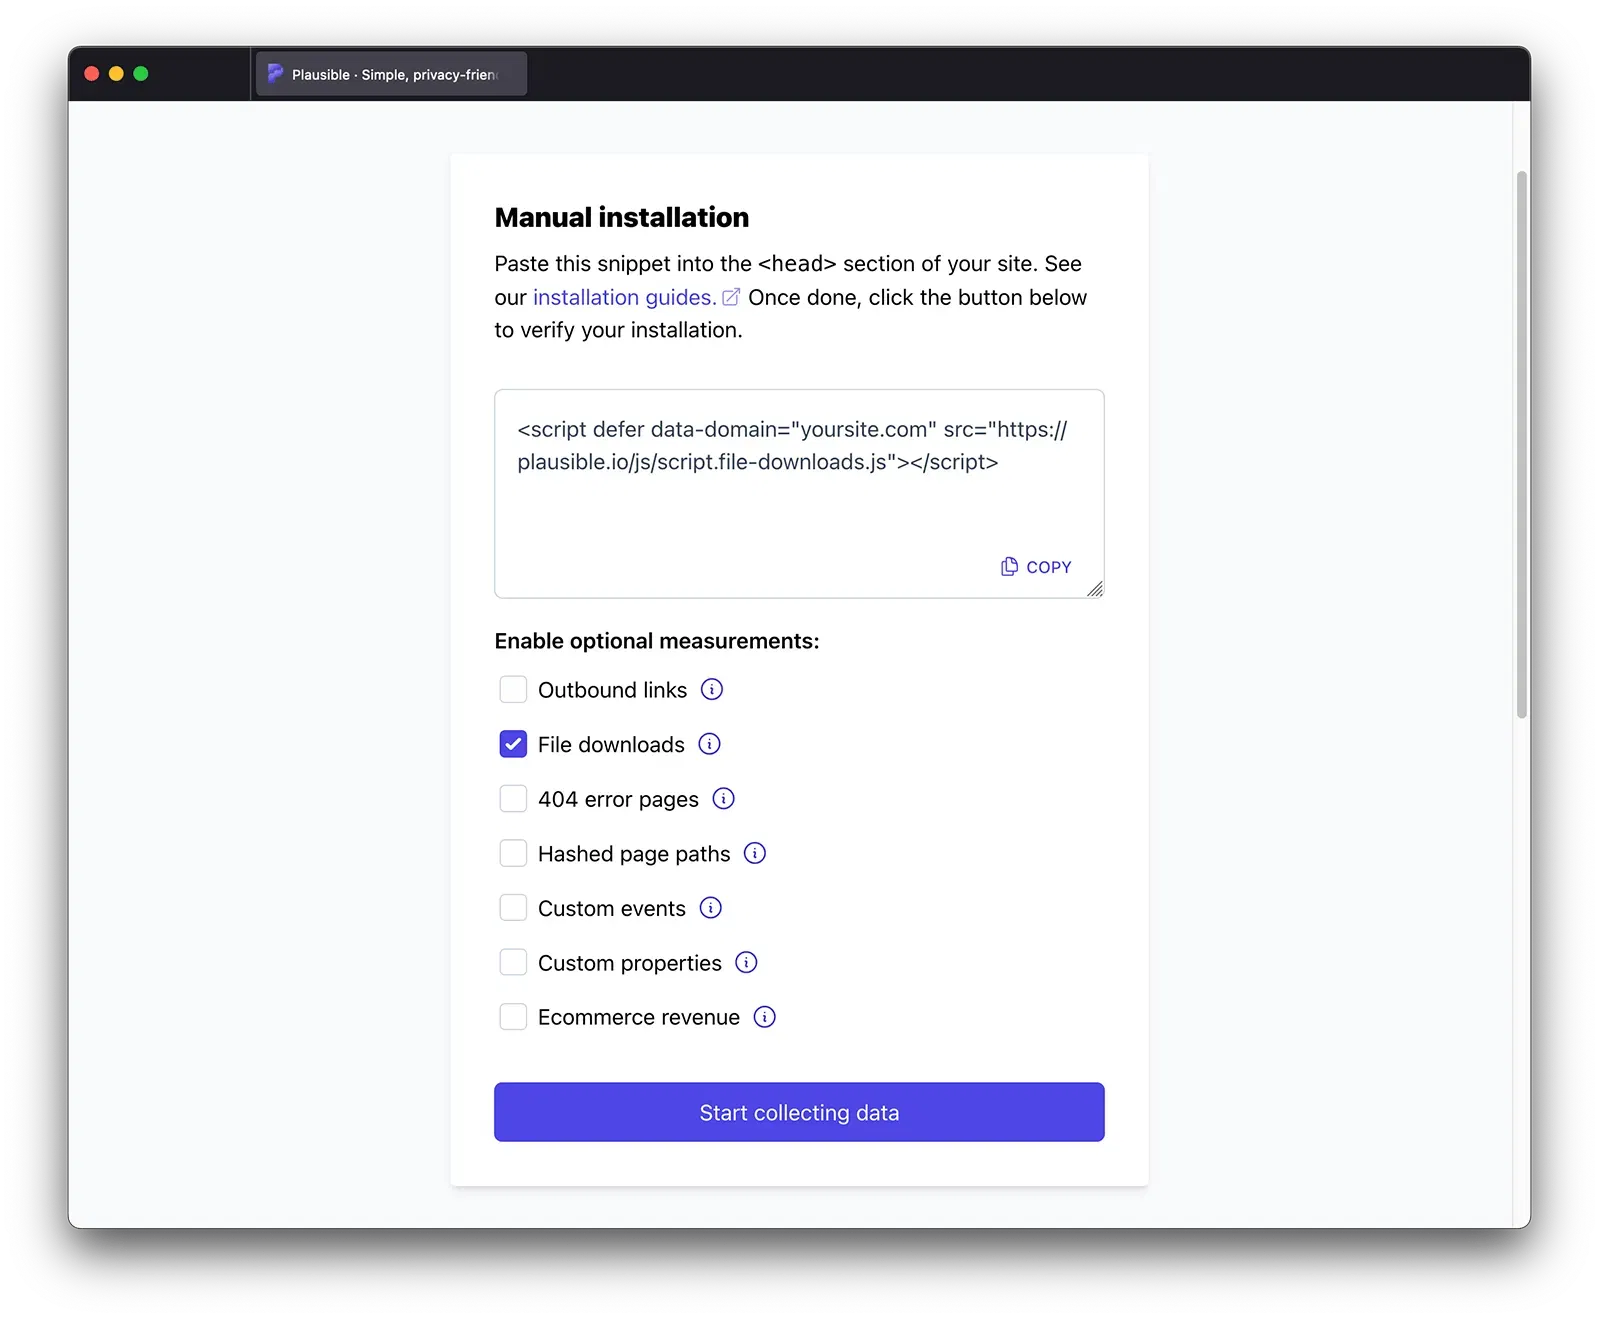Image resolution: width=1600 pixels, height=1319 pixels.
Task: Click the info icon beside Custom events
Action: [710, 907]
